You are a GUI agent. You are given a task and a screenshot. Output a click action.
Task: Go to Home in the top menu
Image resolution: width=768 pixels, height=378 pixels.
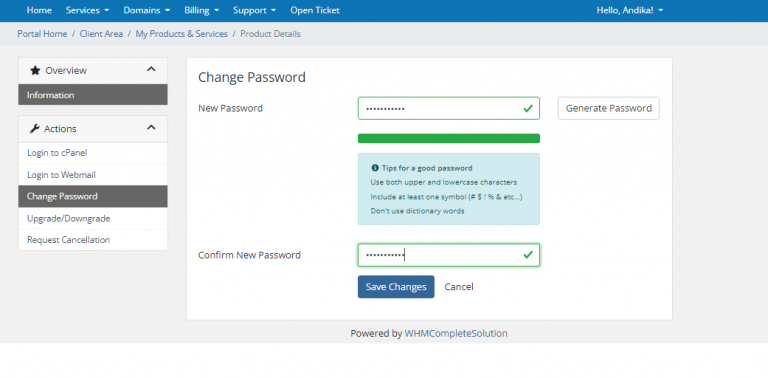[39, 10]
